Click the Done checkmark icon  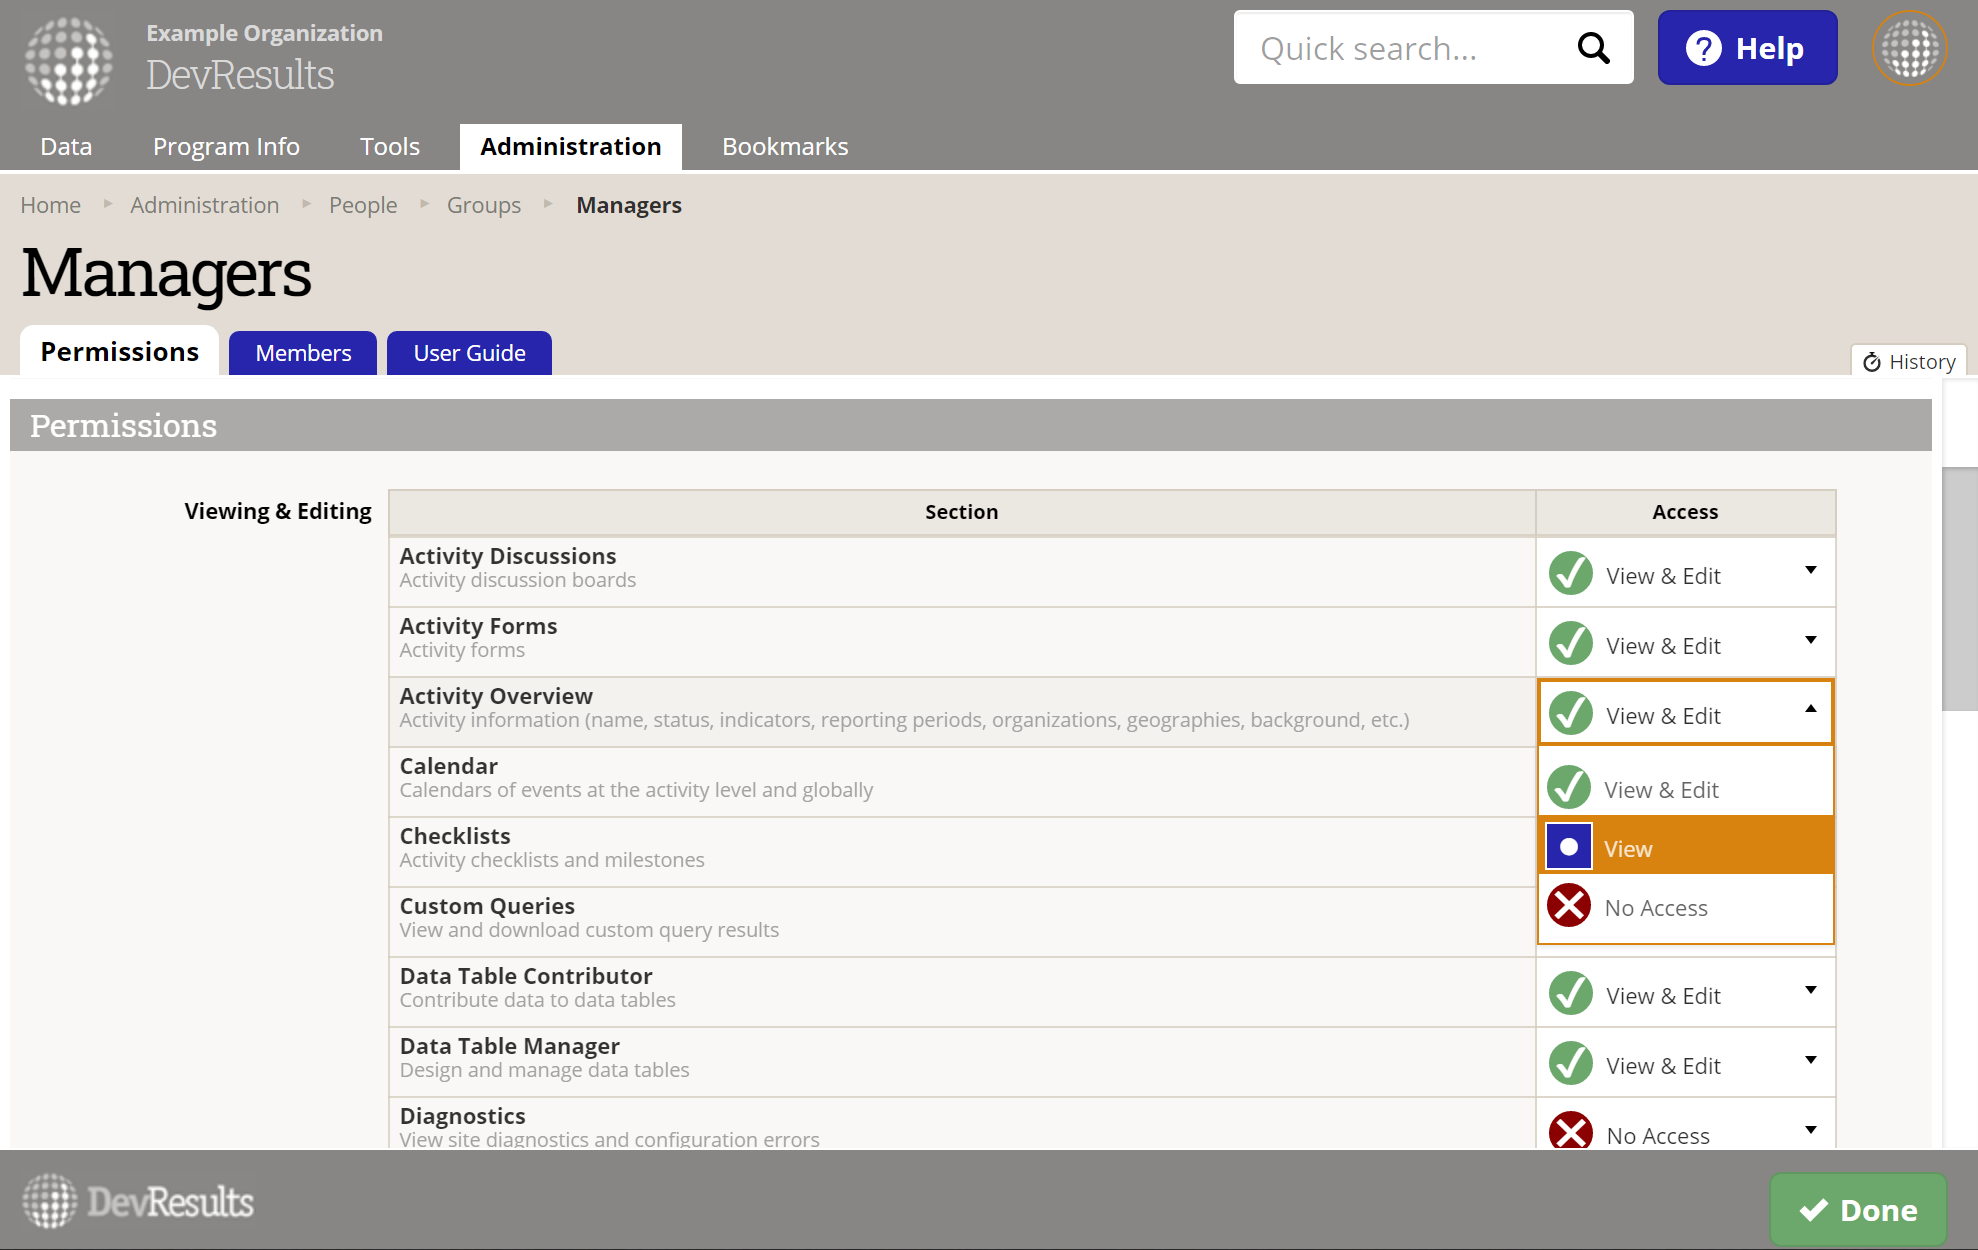coord(1813,1210)
